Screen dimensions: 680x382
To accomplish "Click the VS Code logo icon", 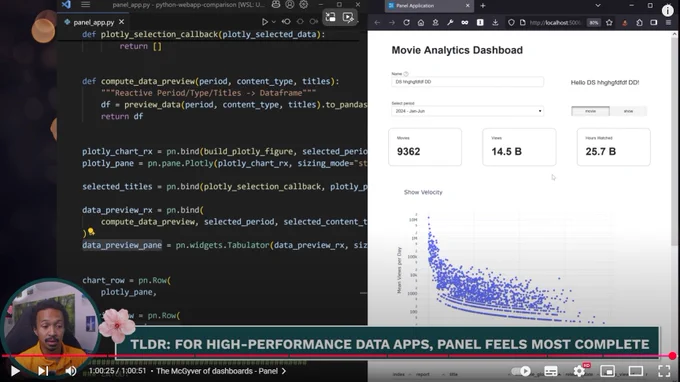I will pyautogui.click(x=66, y=4).
